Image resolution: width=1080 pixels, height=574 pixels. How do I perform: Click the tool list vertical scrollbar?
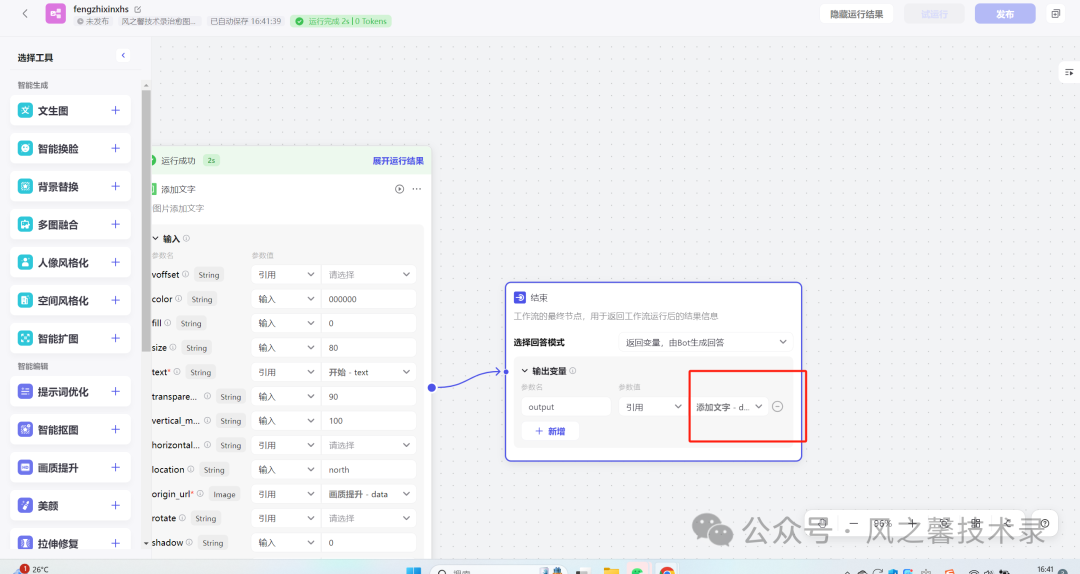coord(145,221)
